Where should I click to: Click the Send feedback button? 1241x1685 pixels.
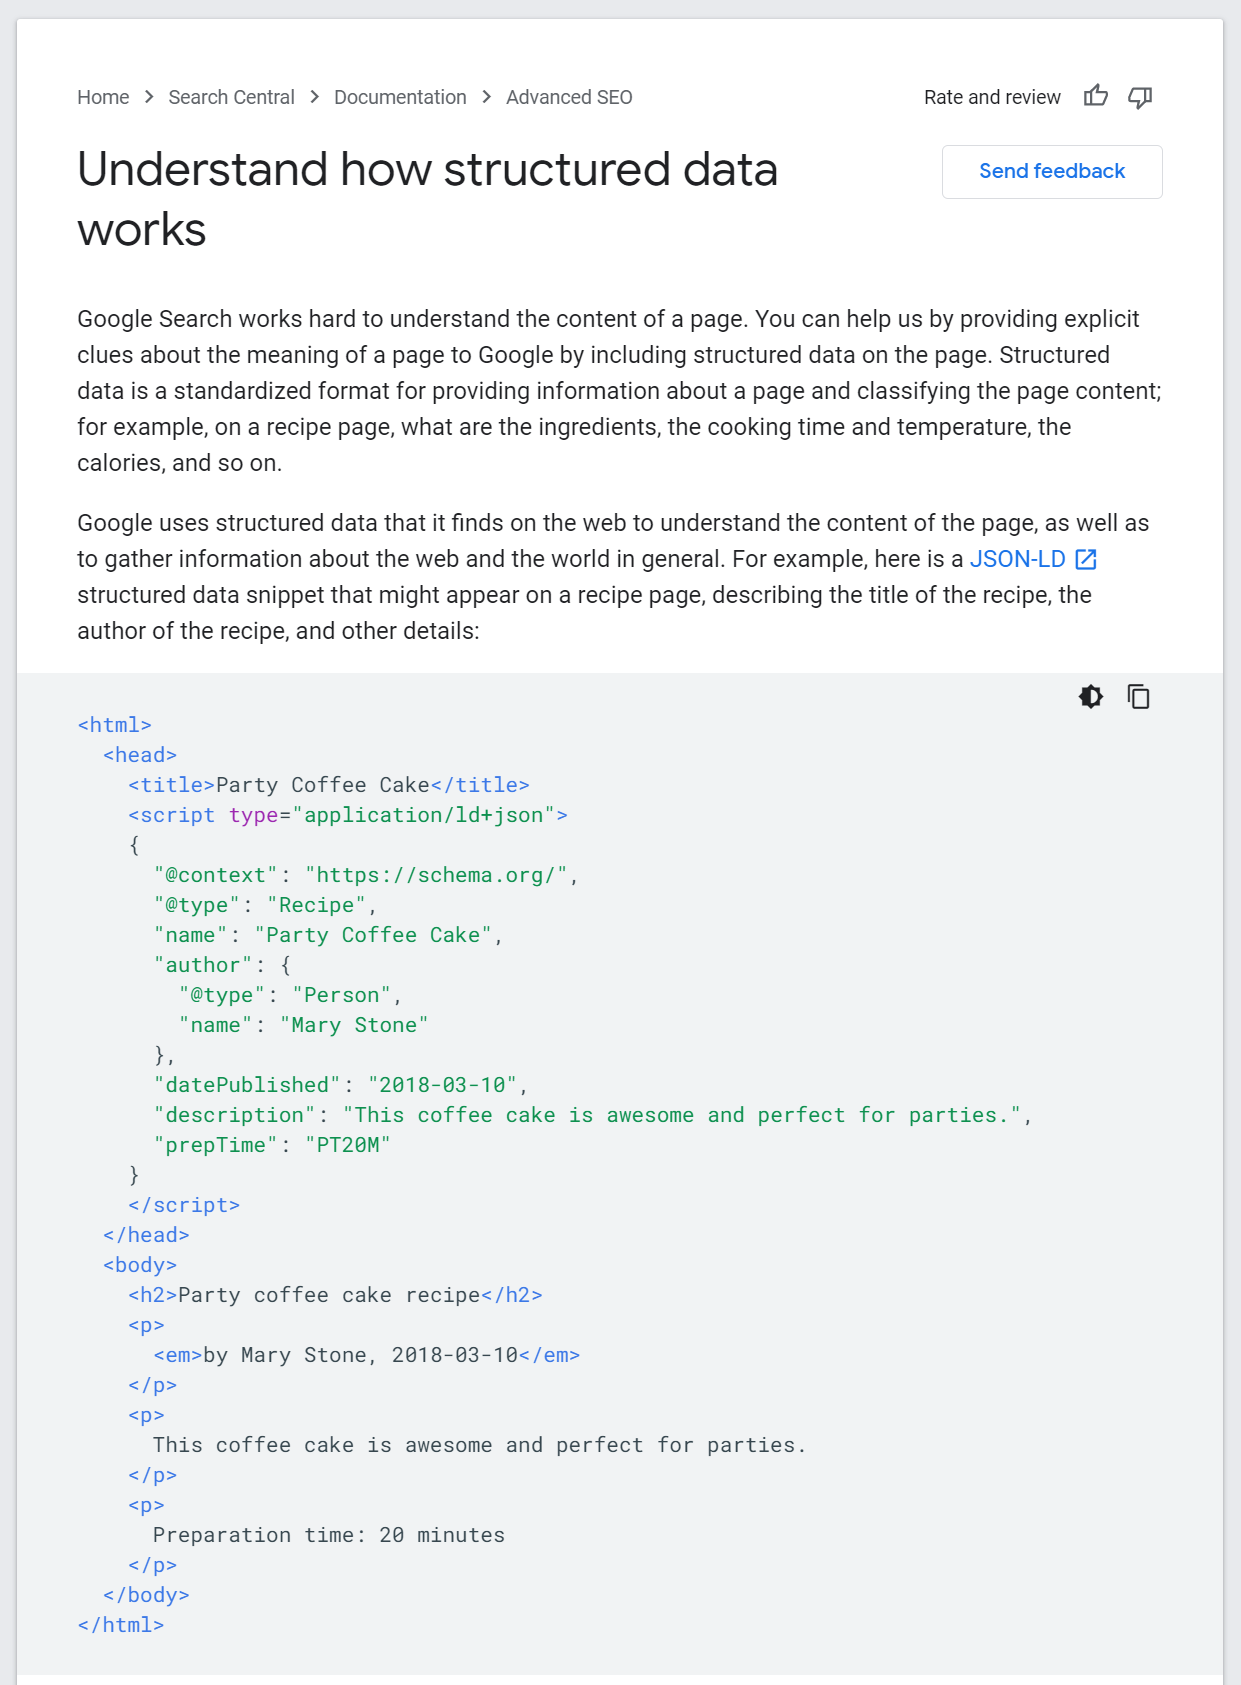(x=1052, y=172)
